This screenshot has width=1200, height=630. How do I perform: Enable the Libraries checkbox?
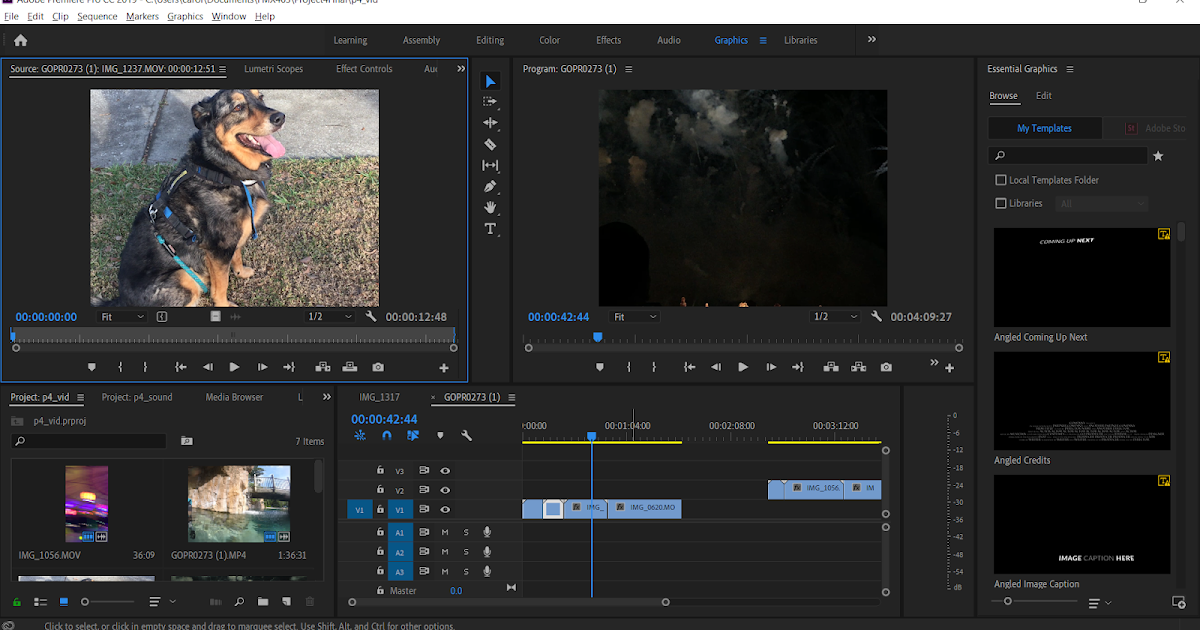pos(1001,204)
